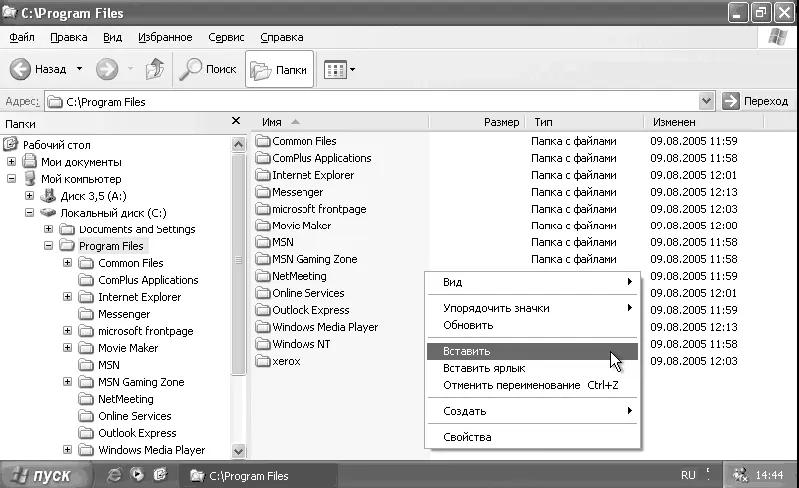Expand Internet Explorer node in tree
The image size is (799, 488).
click(x=67, y=296)
